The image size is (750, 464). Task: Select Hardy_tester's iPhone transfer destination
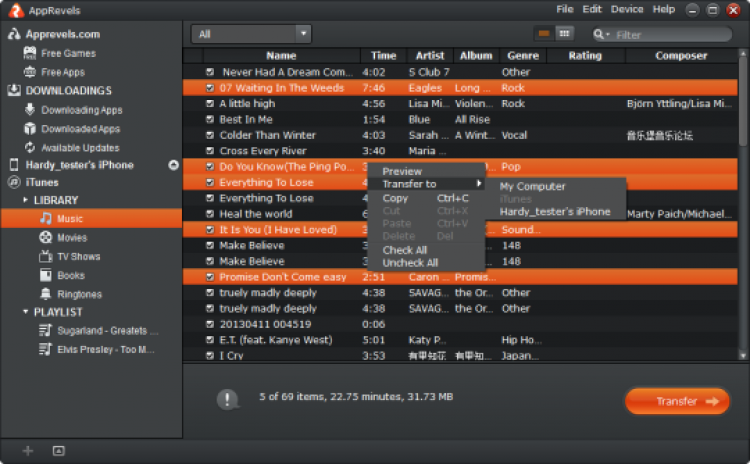[x=555, y=211]
